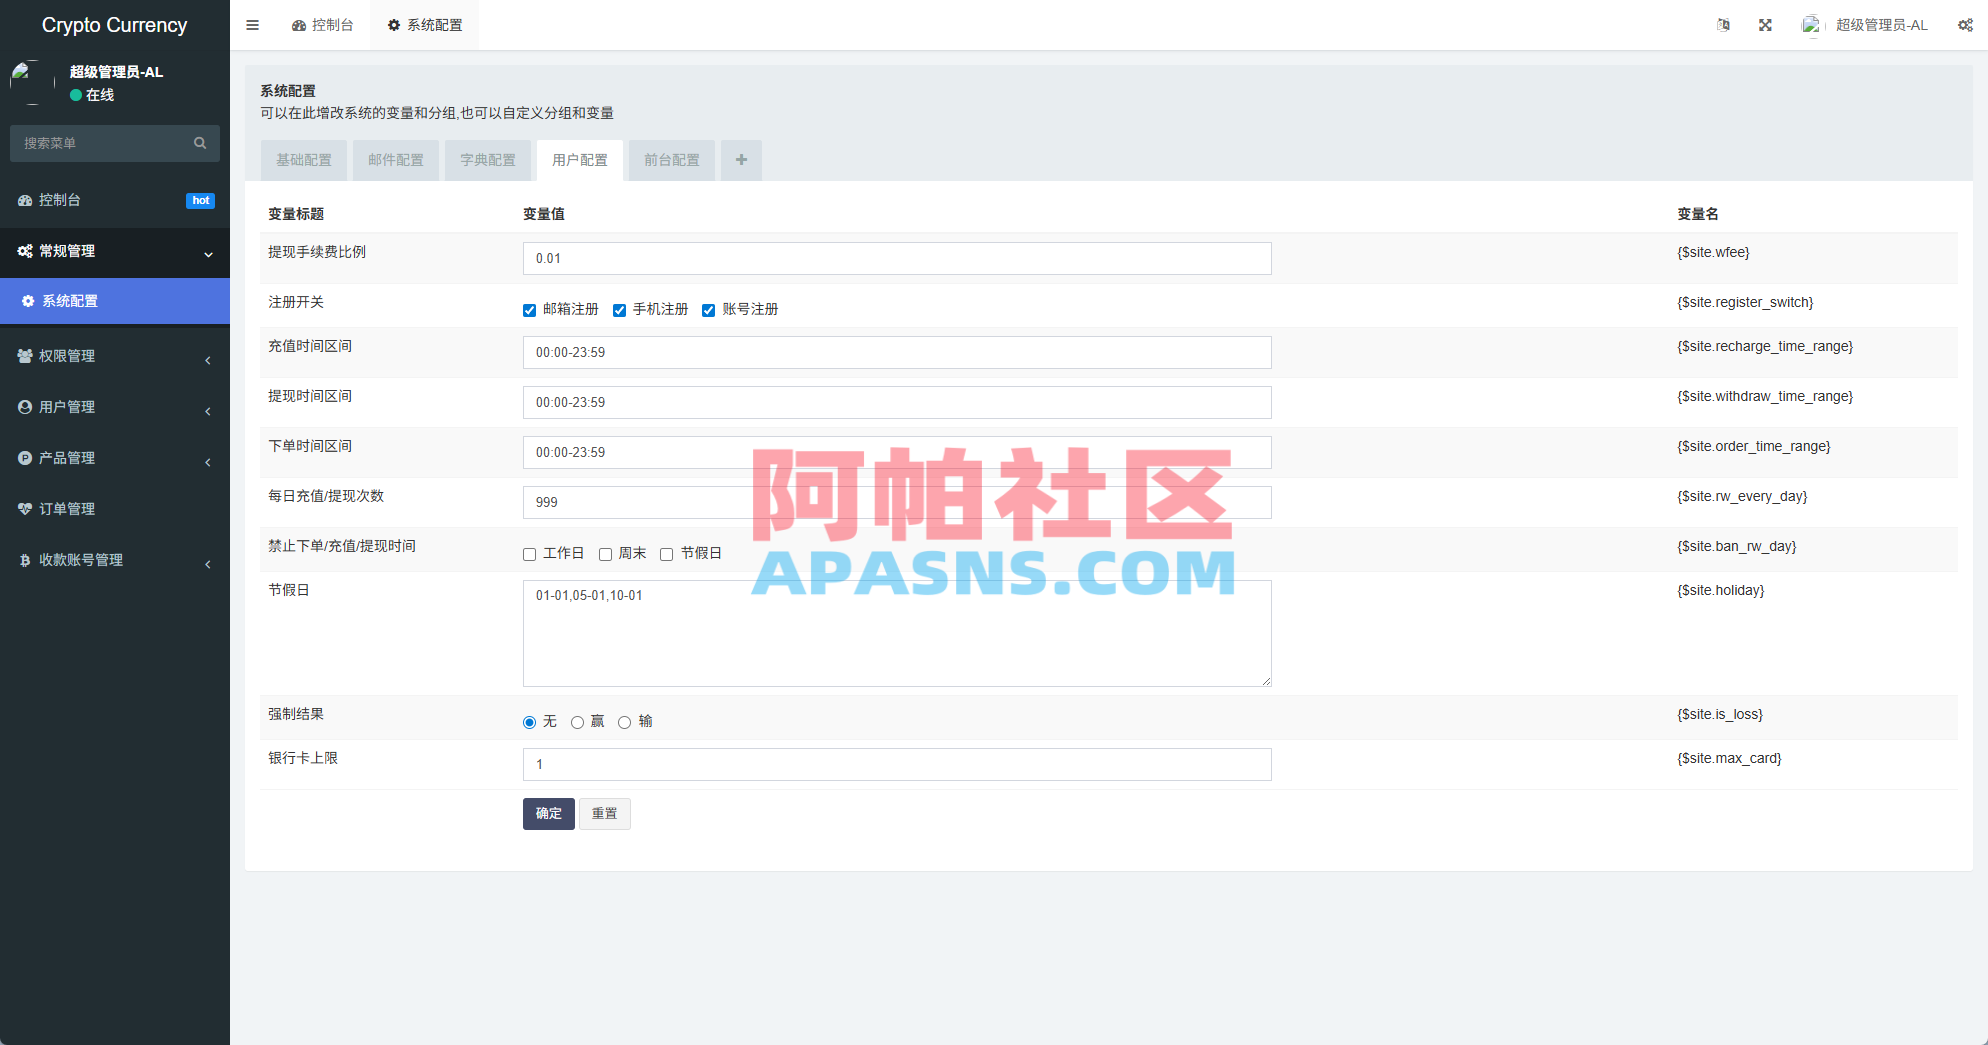The image size is (1988, 1045).
Task: Click the 确定 submit button
Action: pos(548,814)
